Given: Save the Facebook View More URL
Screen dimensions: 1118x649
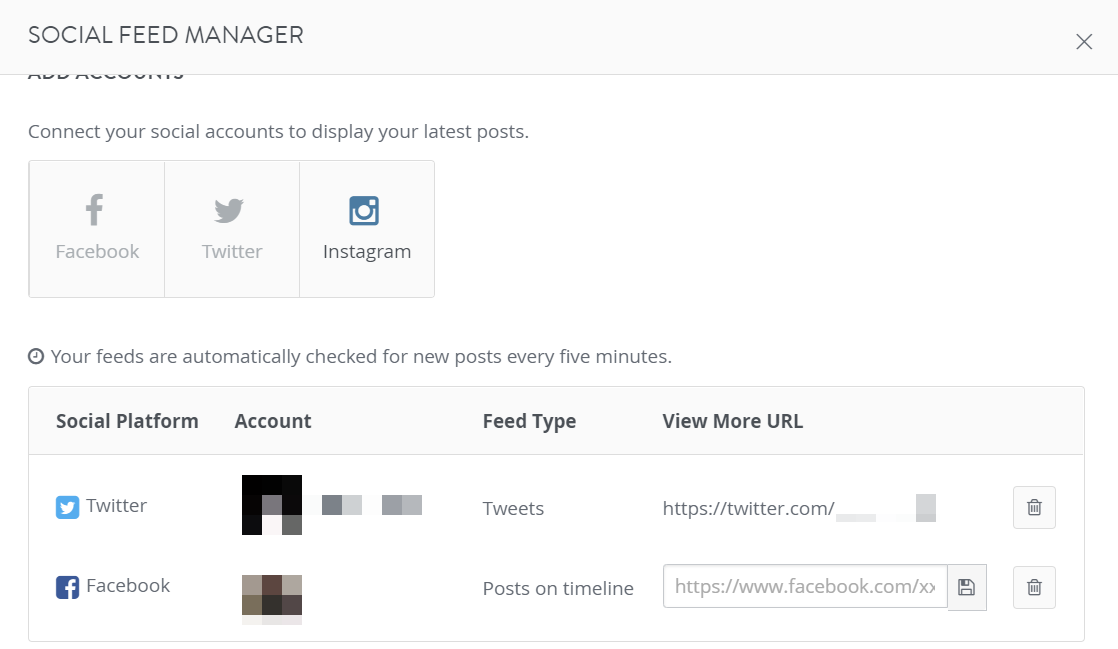Looking at the screenshot, I should pos(967,587).
